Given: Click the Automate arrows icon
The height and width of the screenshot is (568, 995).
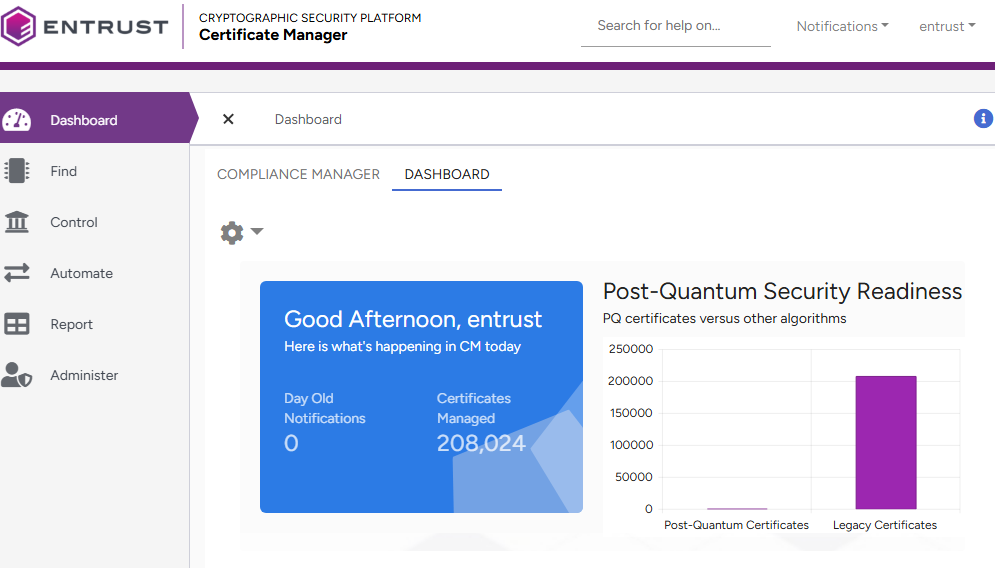Looking at the screenshot, I should click(x=17, y=273).
